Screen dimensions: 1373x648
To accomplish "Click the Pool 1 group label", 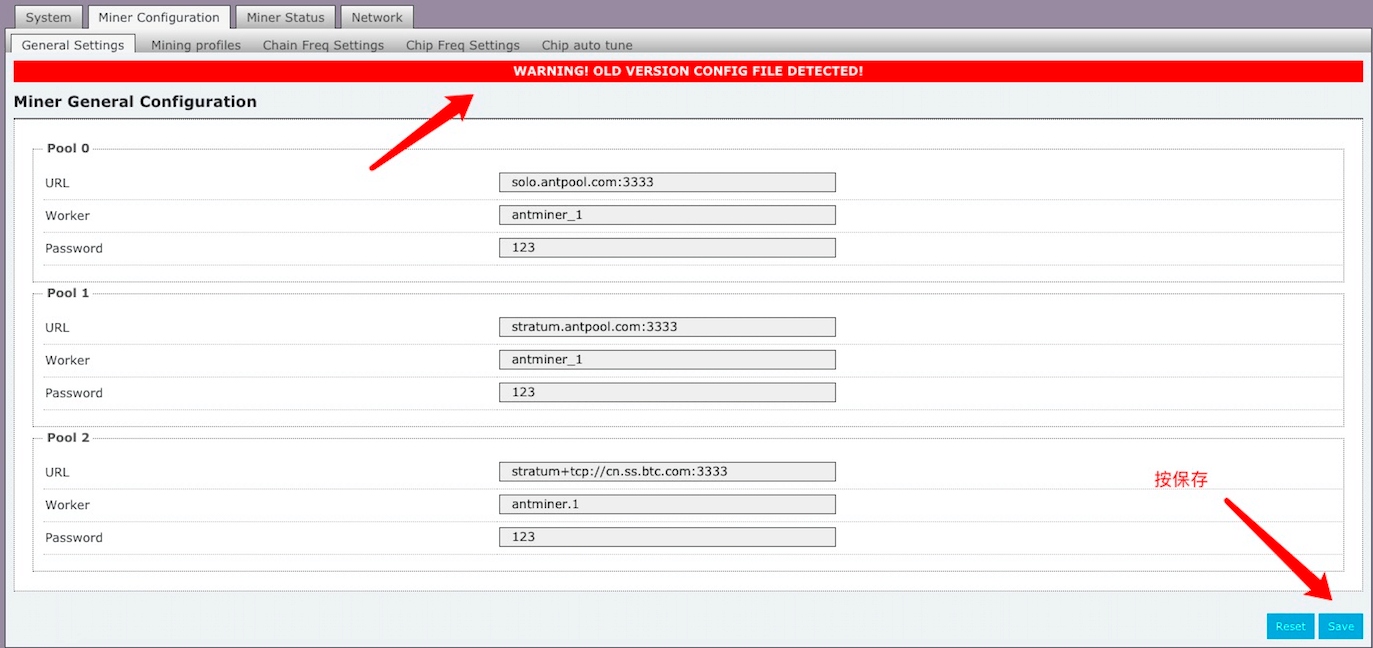I will (68, 293).
